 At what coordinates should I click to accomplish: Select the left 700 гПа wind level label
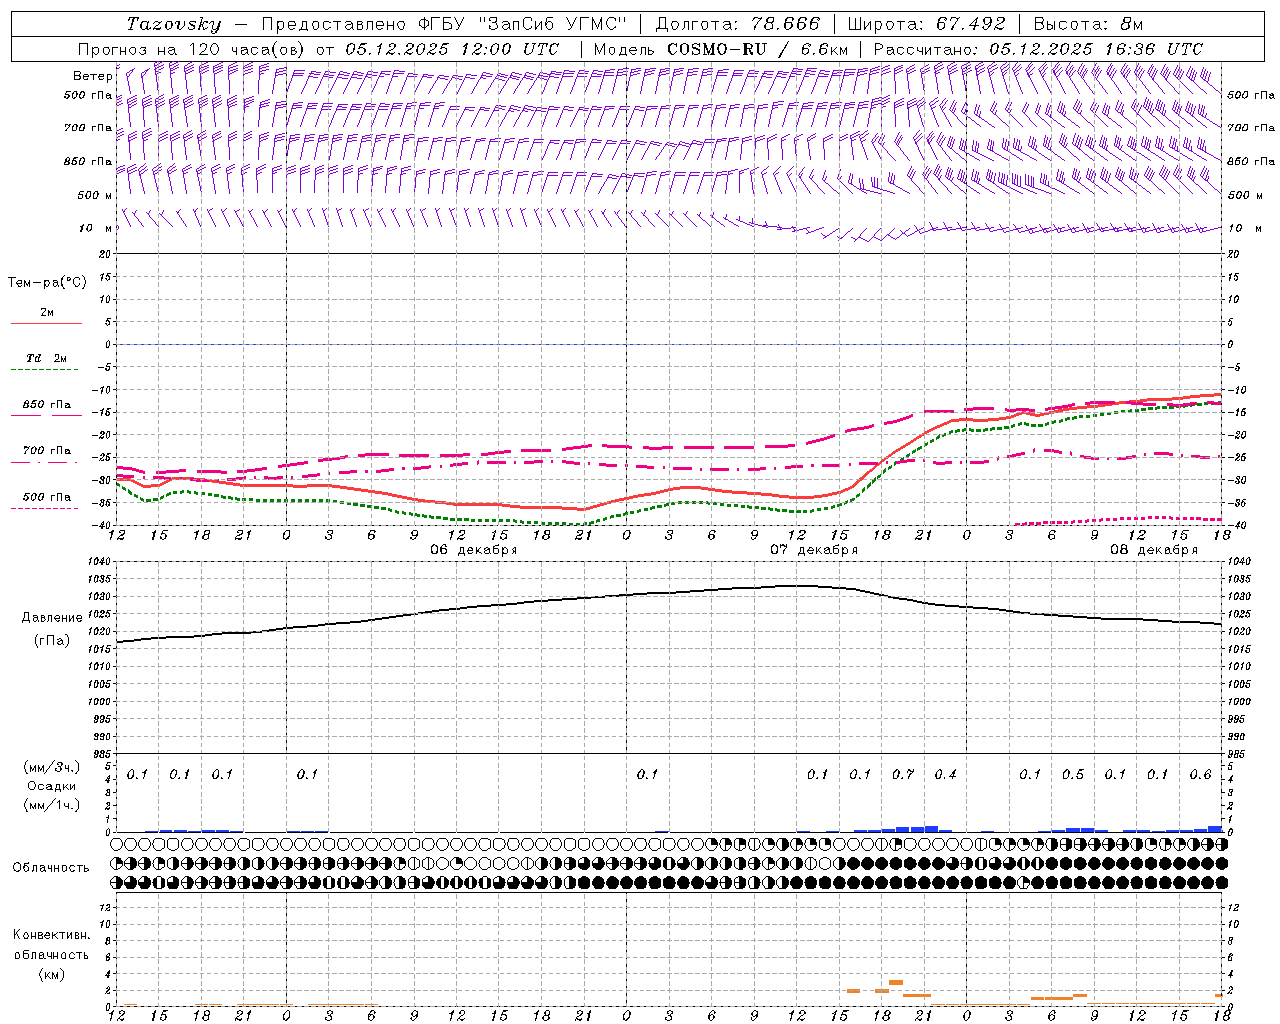87,128
